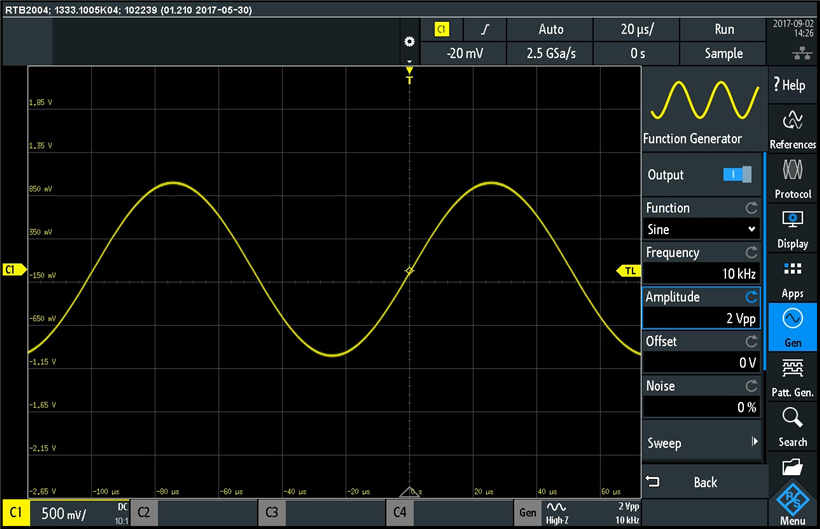820x529 pixels.
Task: Open the Patt. Gen. pattern generator
Action: coord(792,377)
